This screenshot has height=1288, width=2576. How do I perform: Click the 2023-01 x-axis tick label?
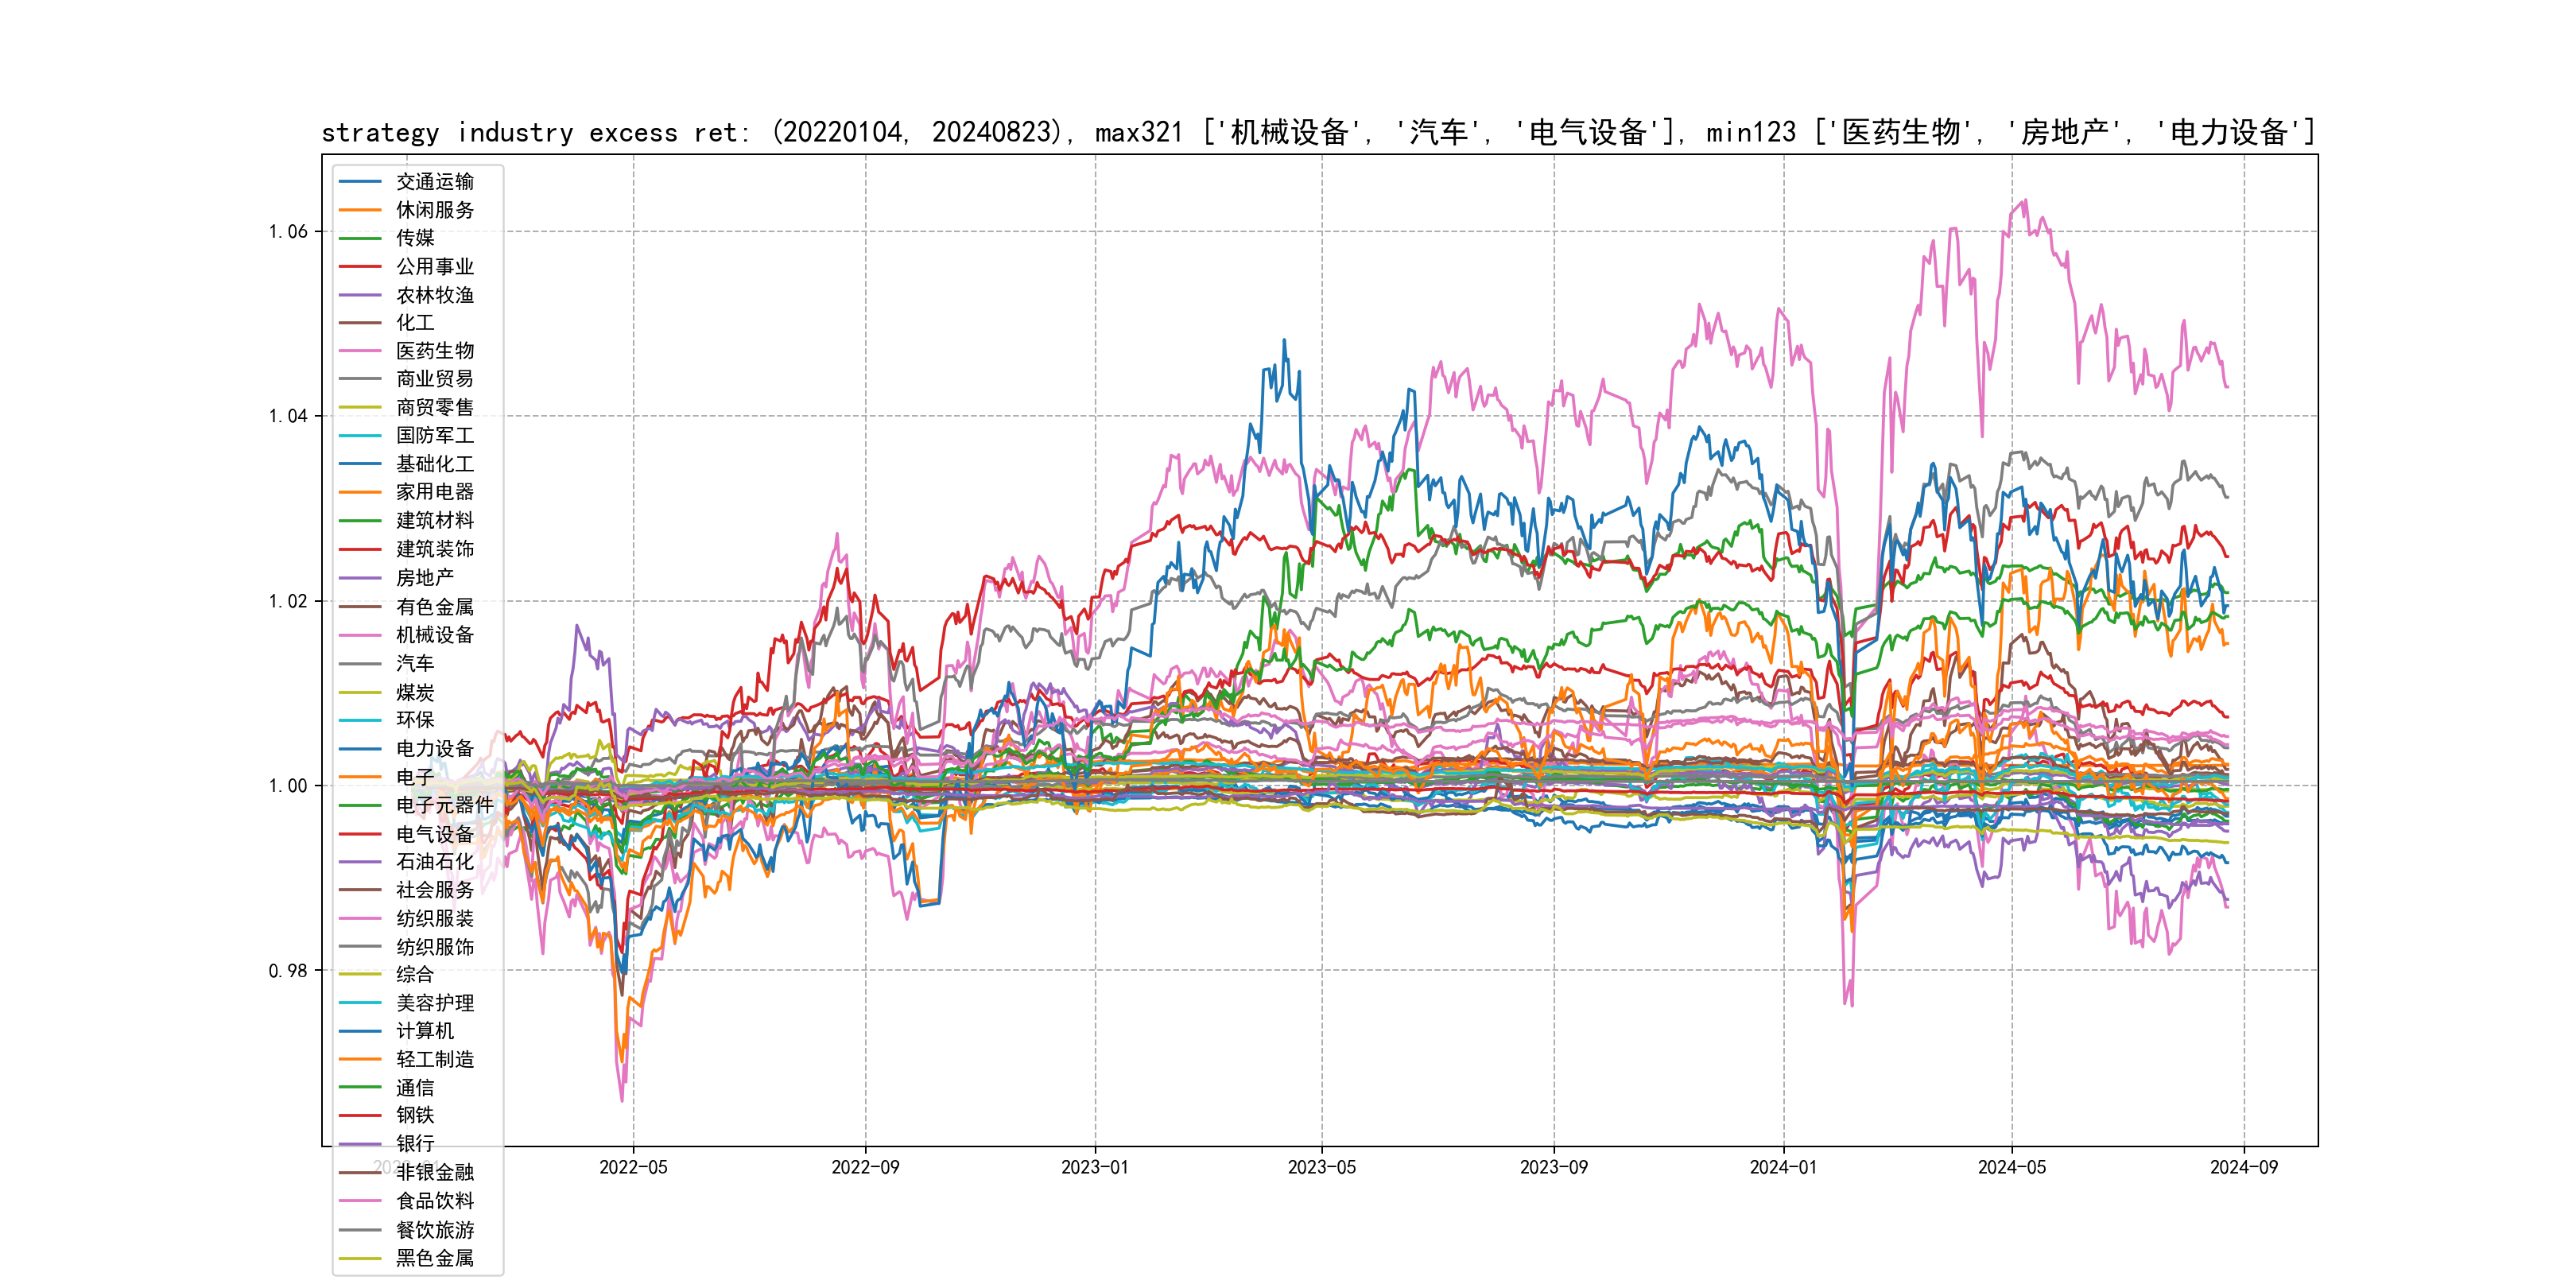pos(1094,1167)
